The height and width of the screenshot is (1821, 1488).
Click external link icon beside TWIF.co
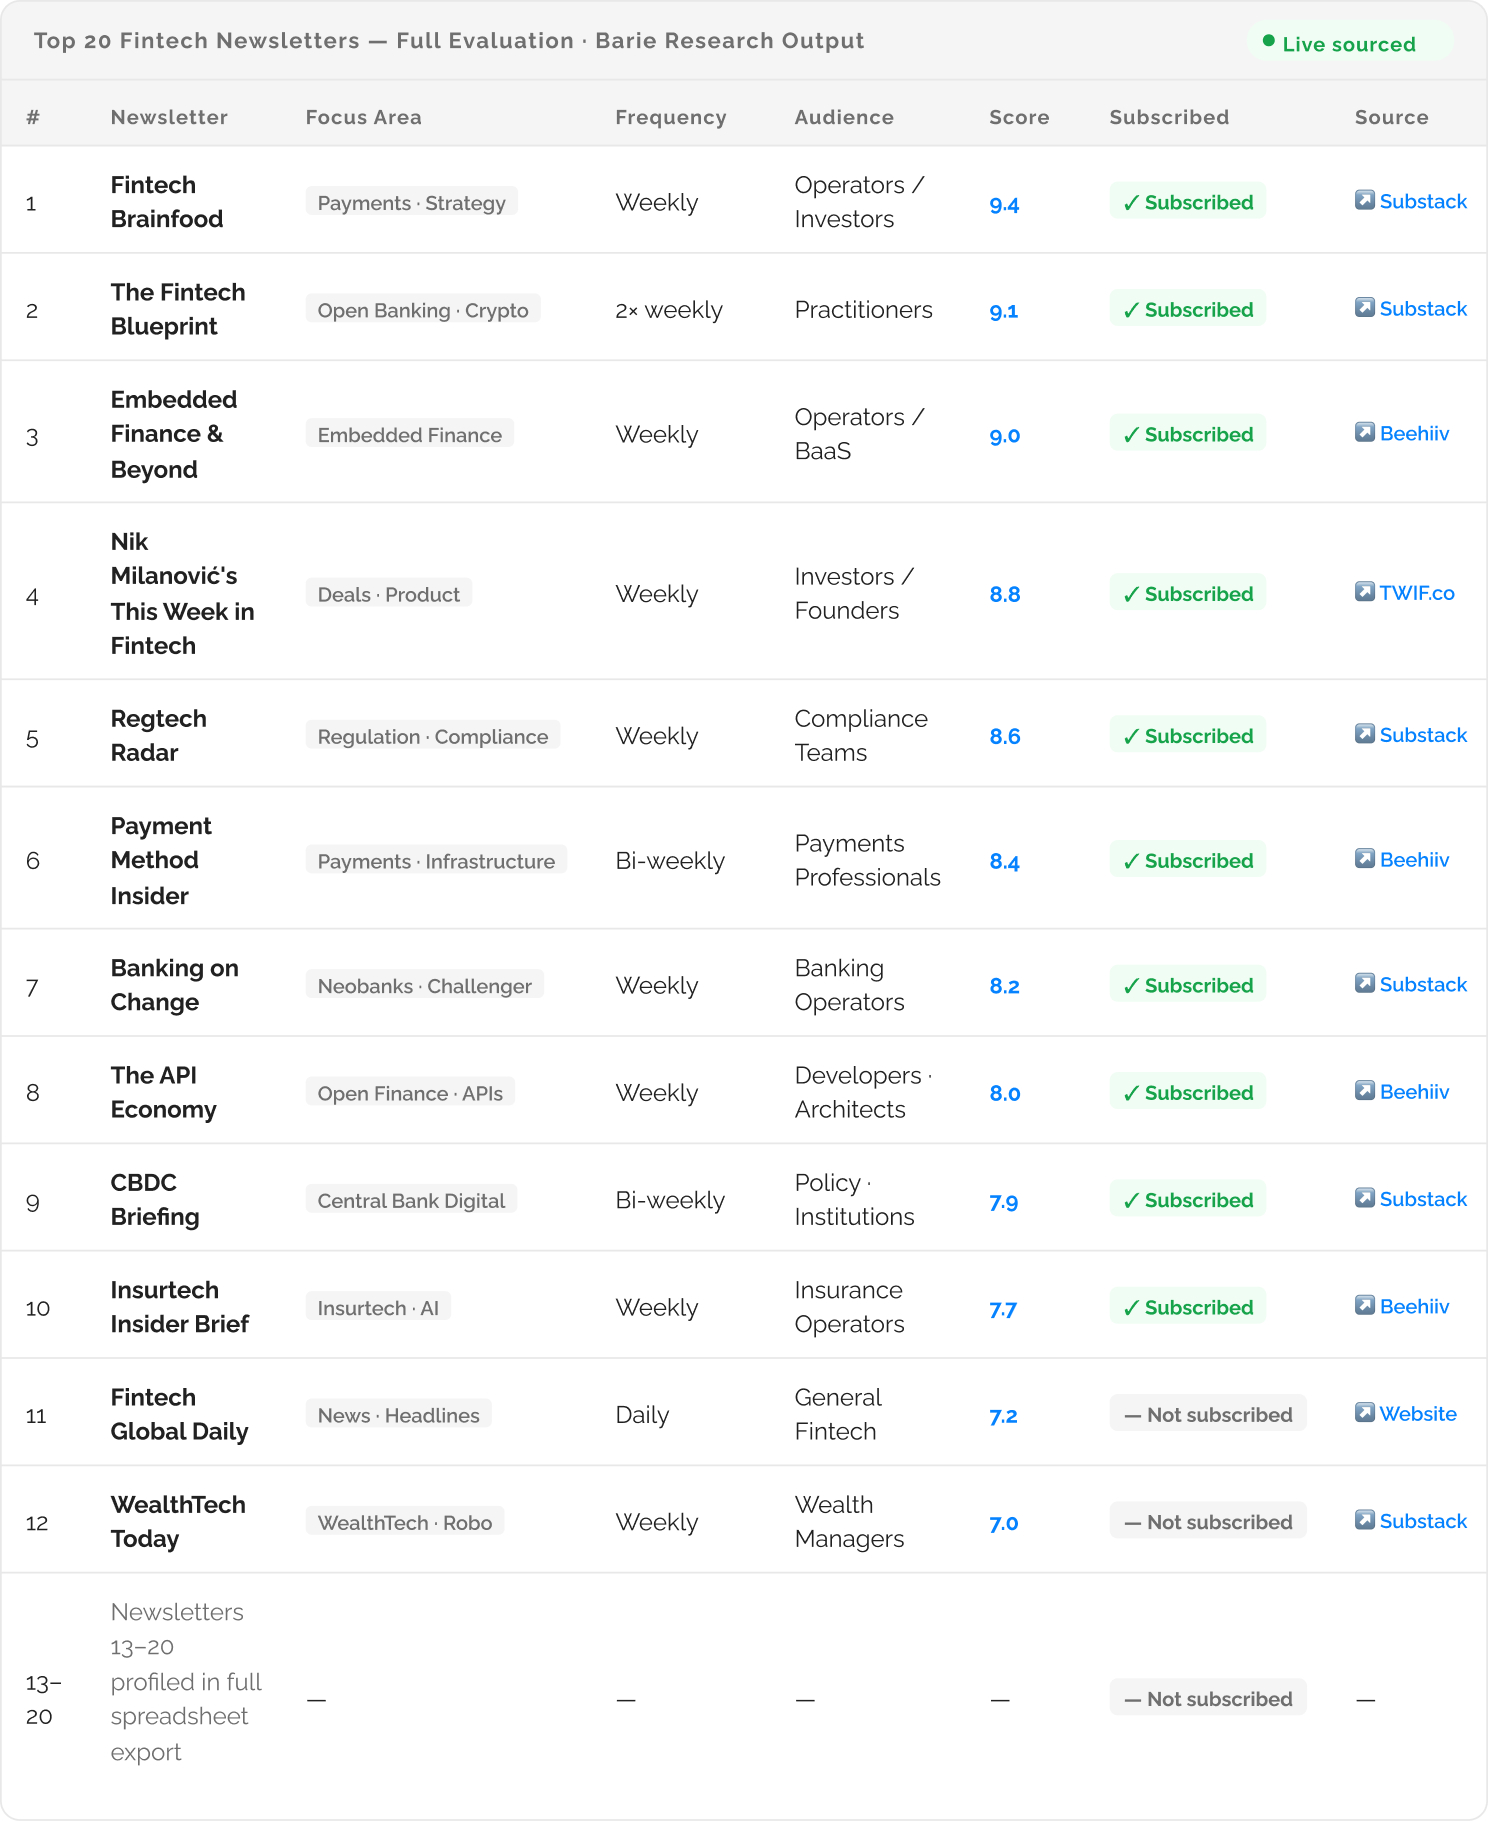point(1364,591)
